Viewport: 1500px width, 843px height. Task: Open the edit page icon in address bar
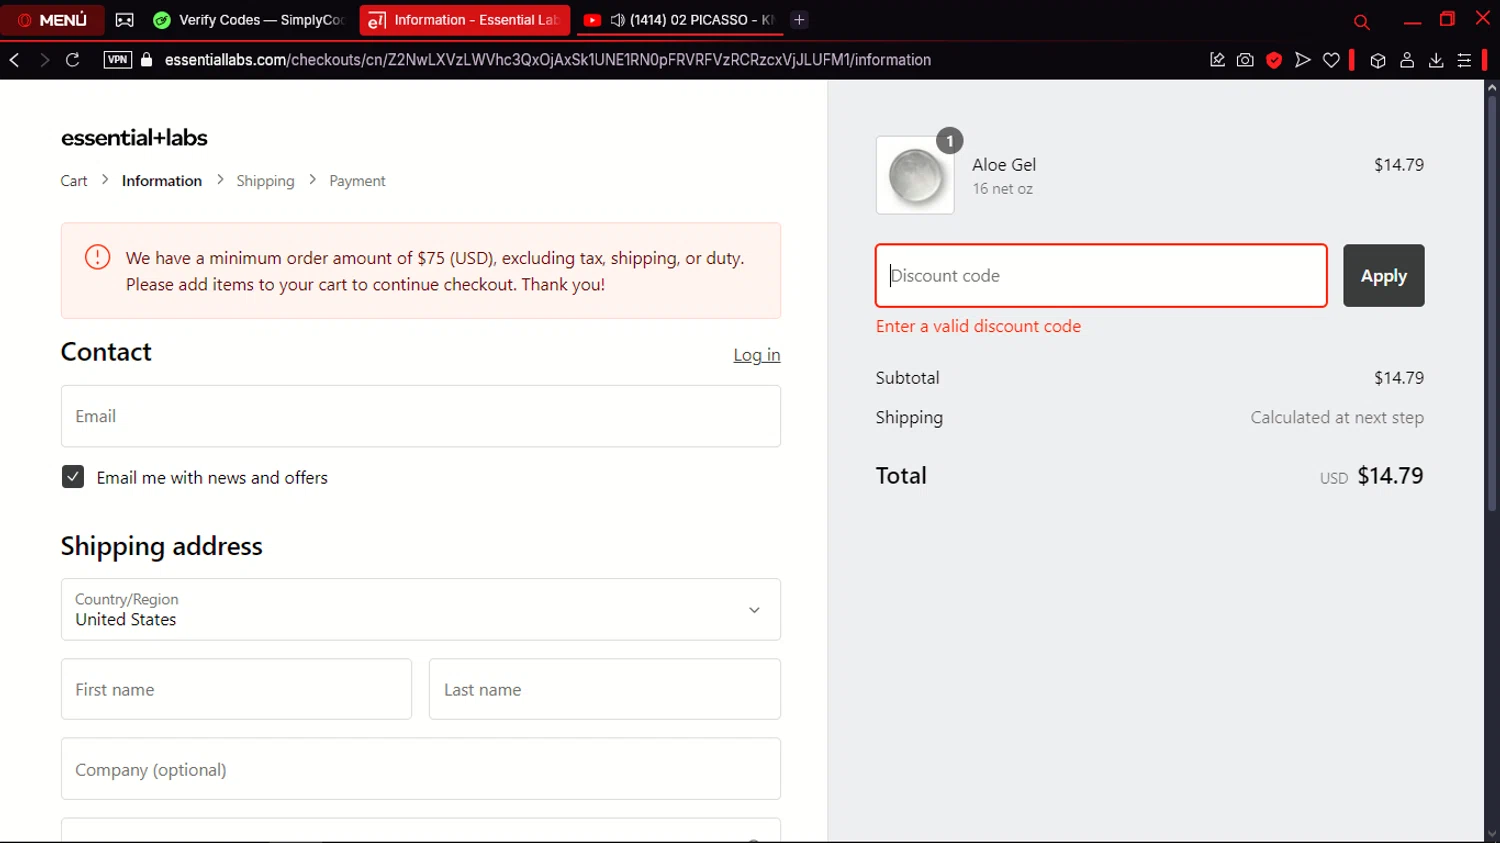click(x=1217, y=60)
